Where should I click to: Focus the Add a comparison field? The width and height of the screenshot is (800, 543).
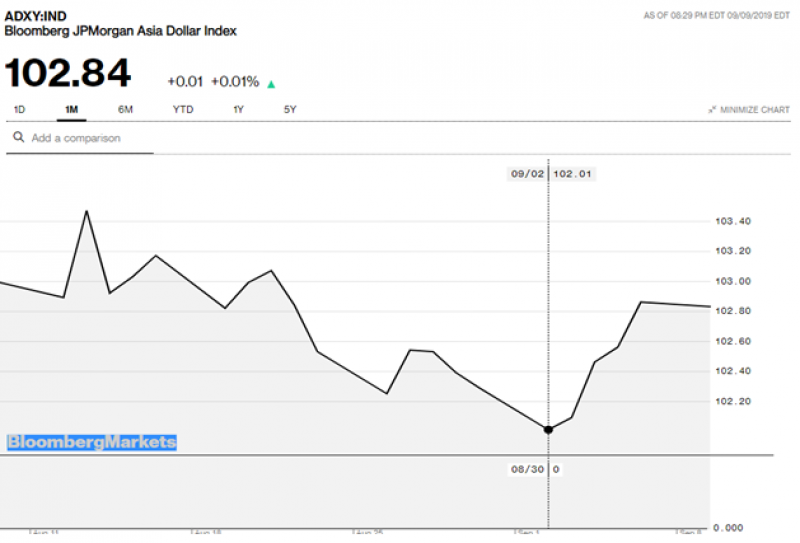tap(80, 138)
